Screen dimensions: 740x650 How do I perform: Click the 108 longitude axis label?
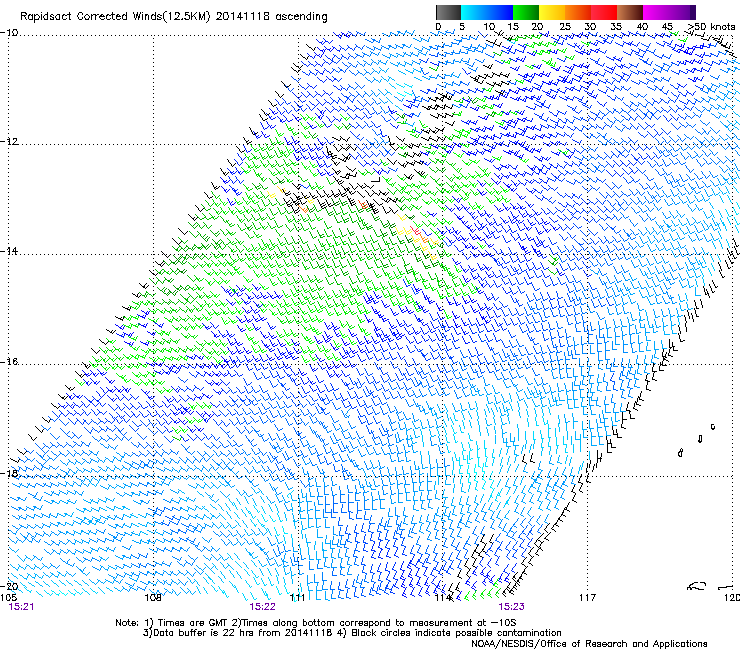(153, 598)
